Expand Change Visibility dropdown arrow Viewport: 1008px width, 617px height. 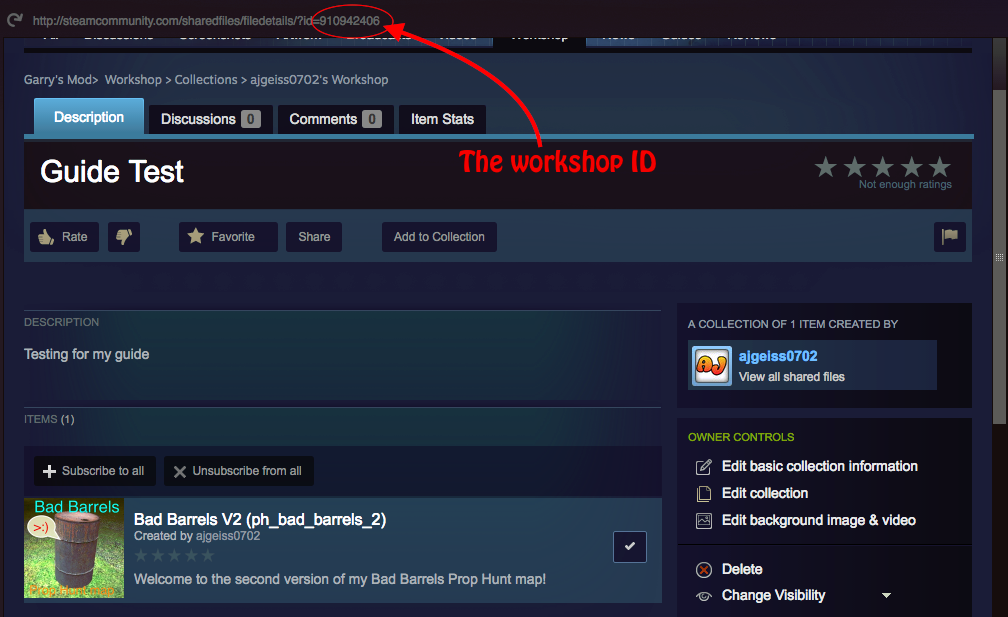point(886,596)
